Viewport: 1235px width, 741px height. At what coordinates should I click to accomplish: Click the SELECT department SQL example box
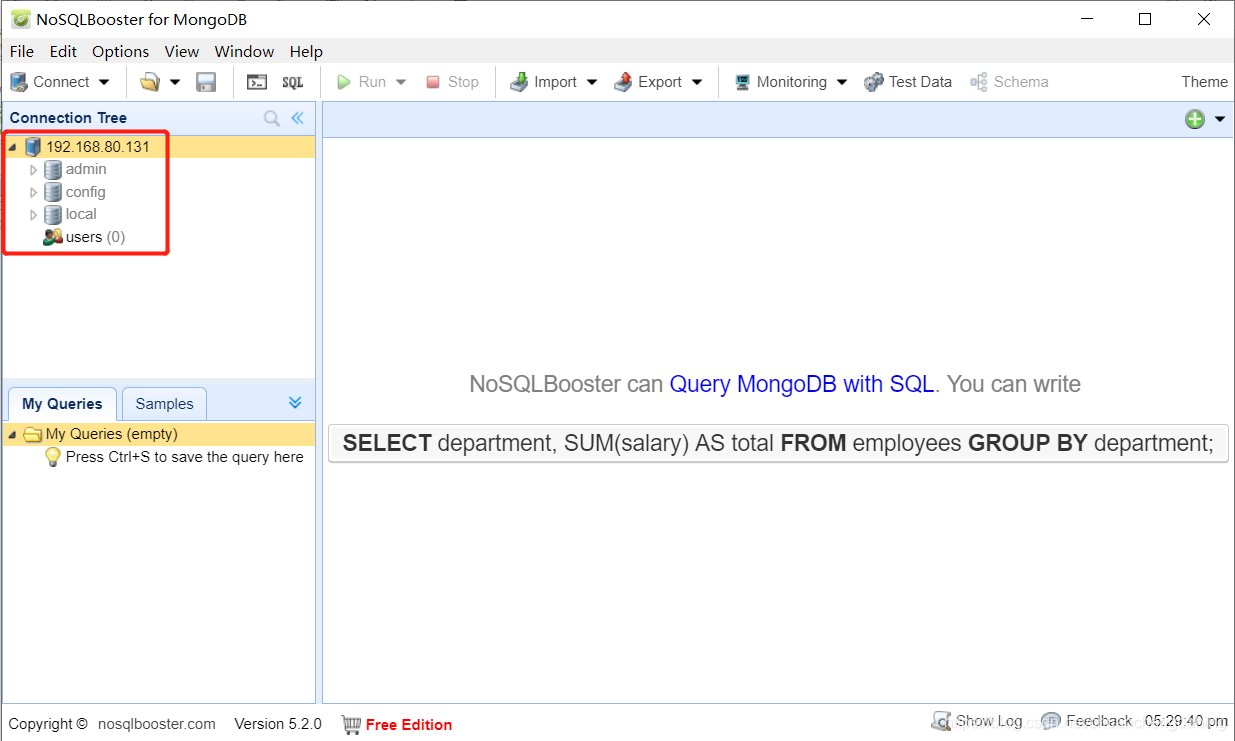click(778, 443)
